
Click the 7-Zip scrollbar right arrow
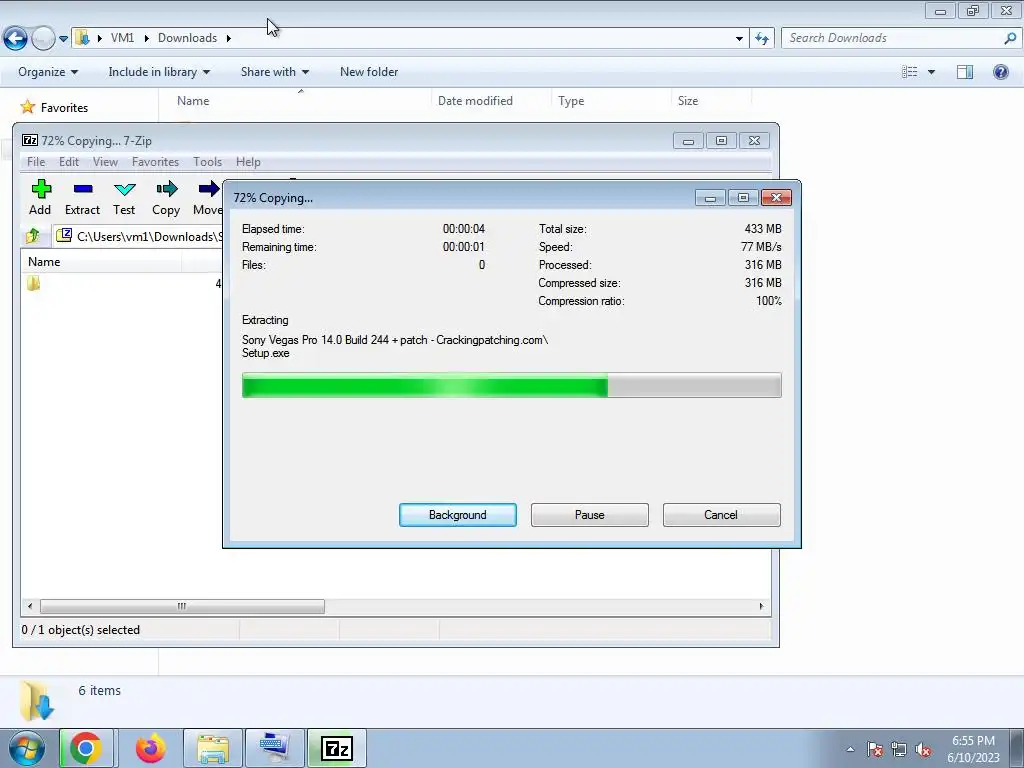(x=761, y=607)
